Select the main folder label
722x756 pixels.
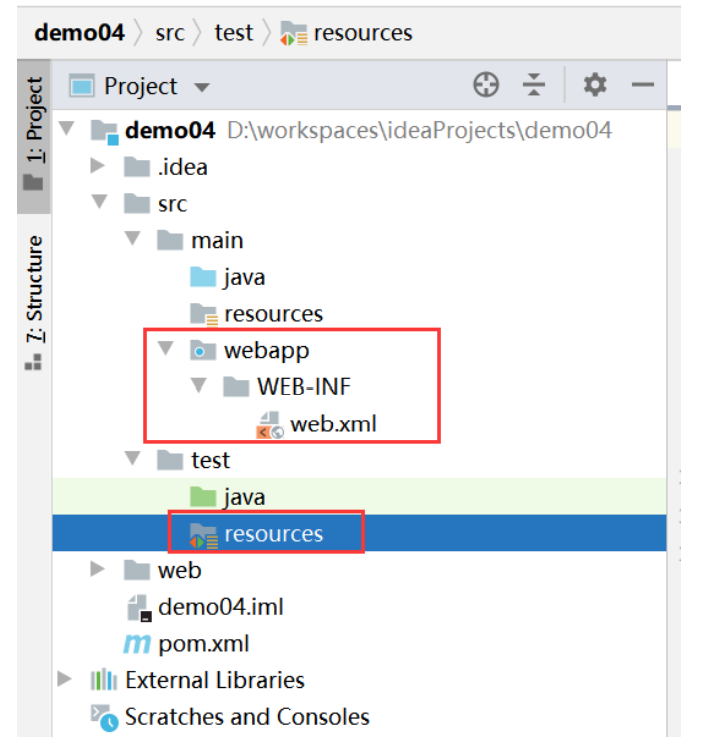pos(217,241)
